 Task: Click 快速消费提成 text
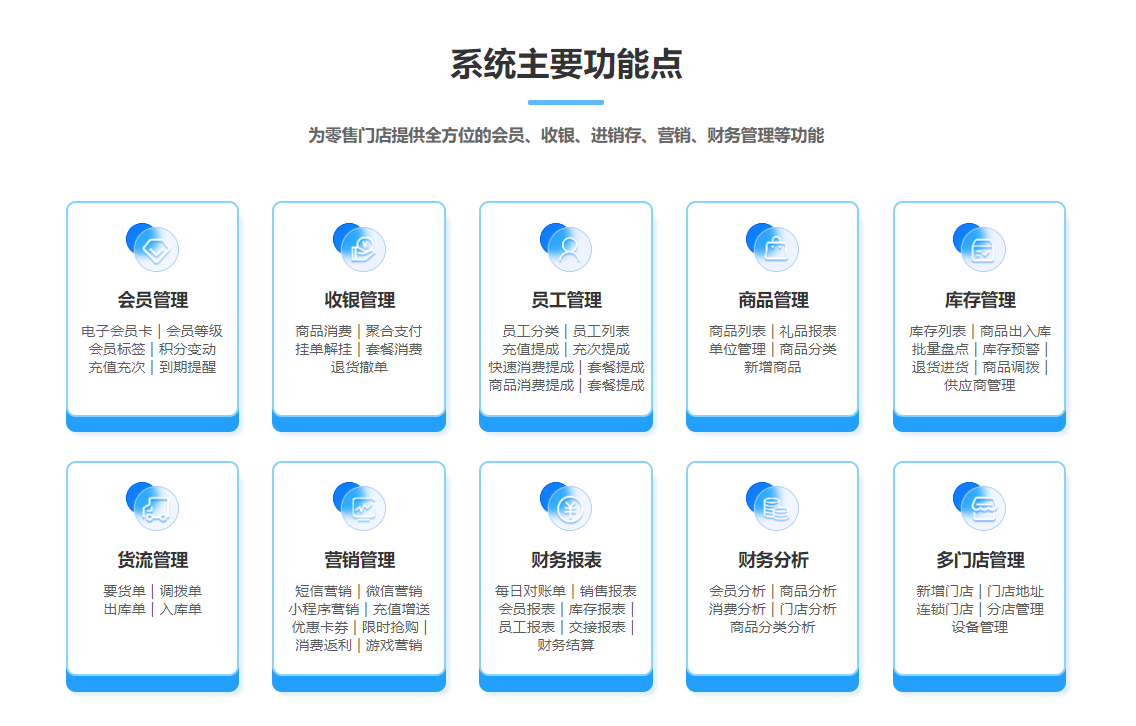point(531,367)
